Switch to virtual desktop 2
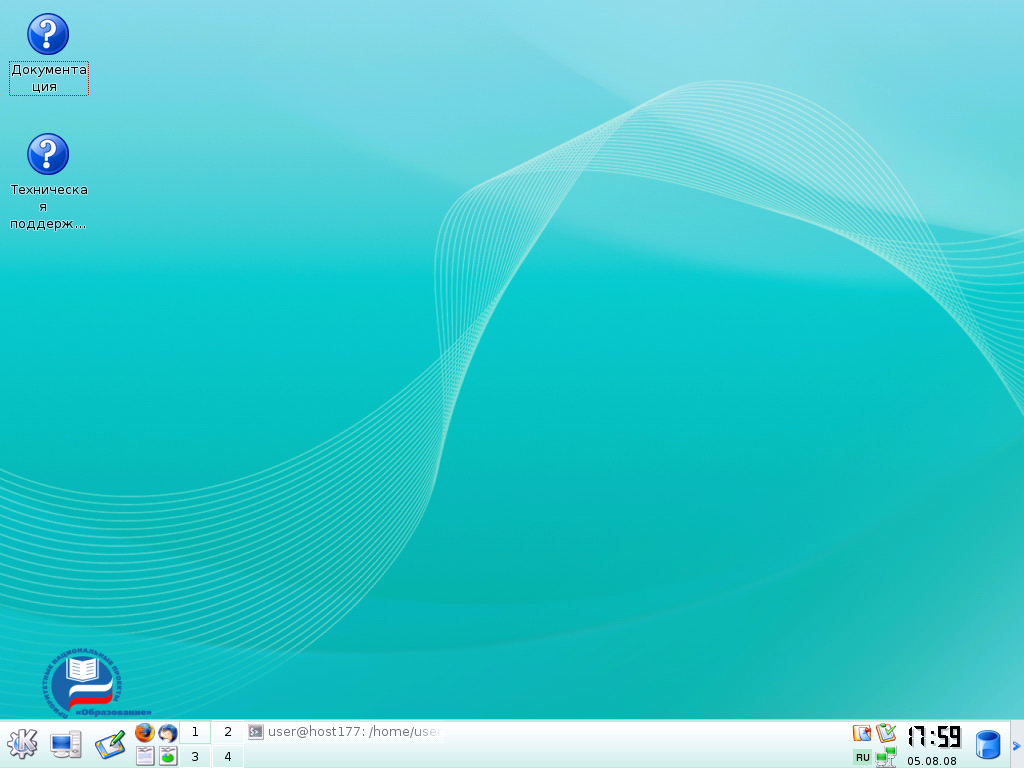 [x=227, y=731]
